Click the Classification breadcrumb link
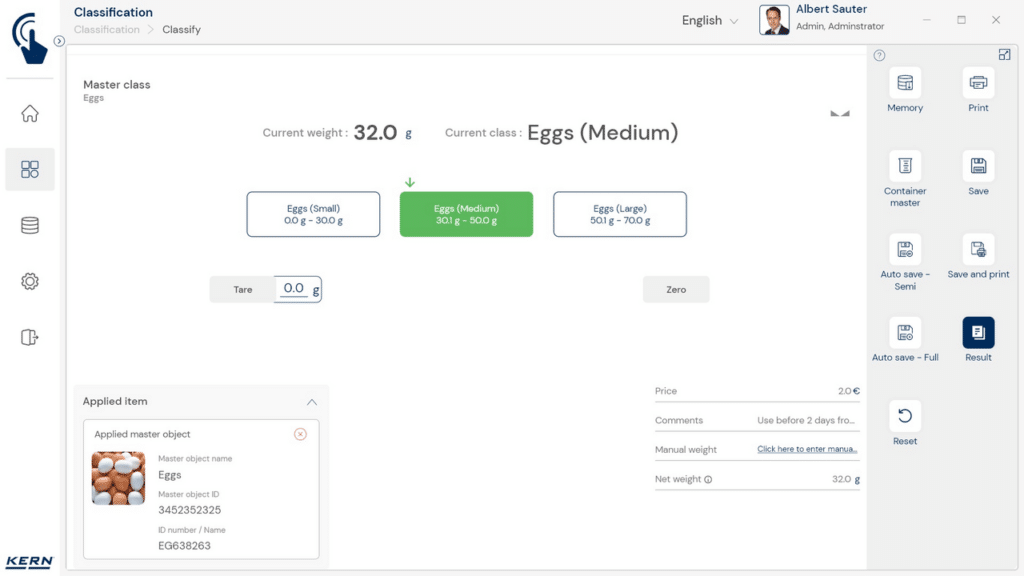Viewport: 1024px width, 576px height. [x=107, y=30]
